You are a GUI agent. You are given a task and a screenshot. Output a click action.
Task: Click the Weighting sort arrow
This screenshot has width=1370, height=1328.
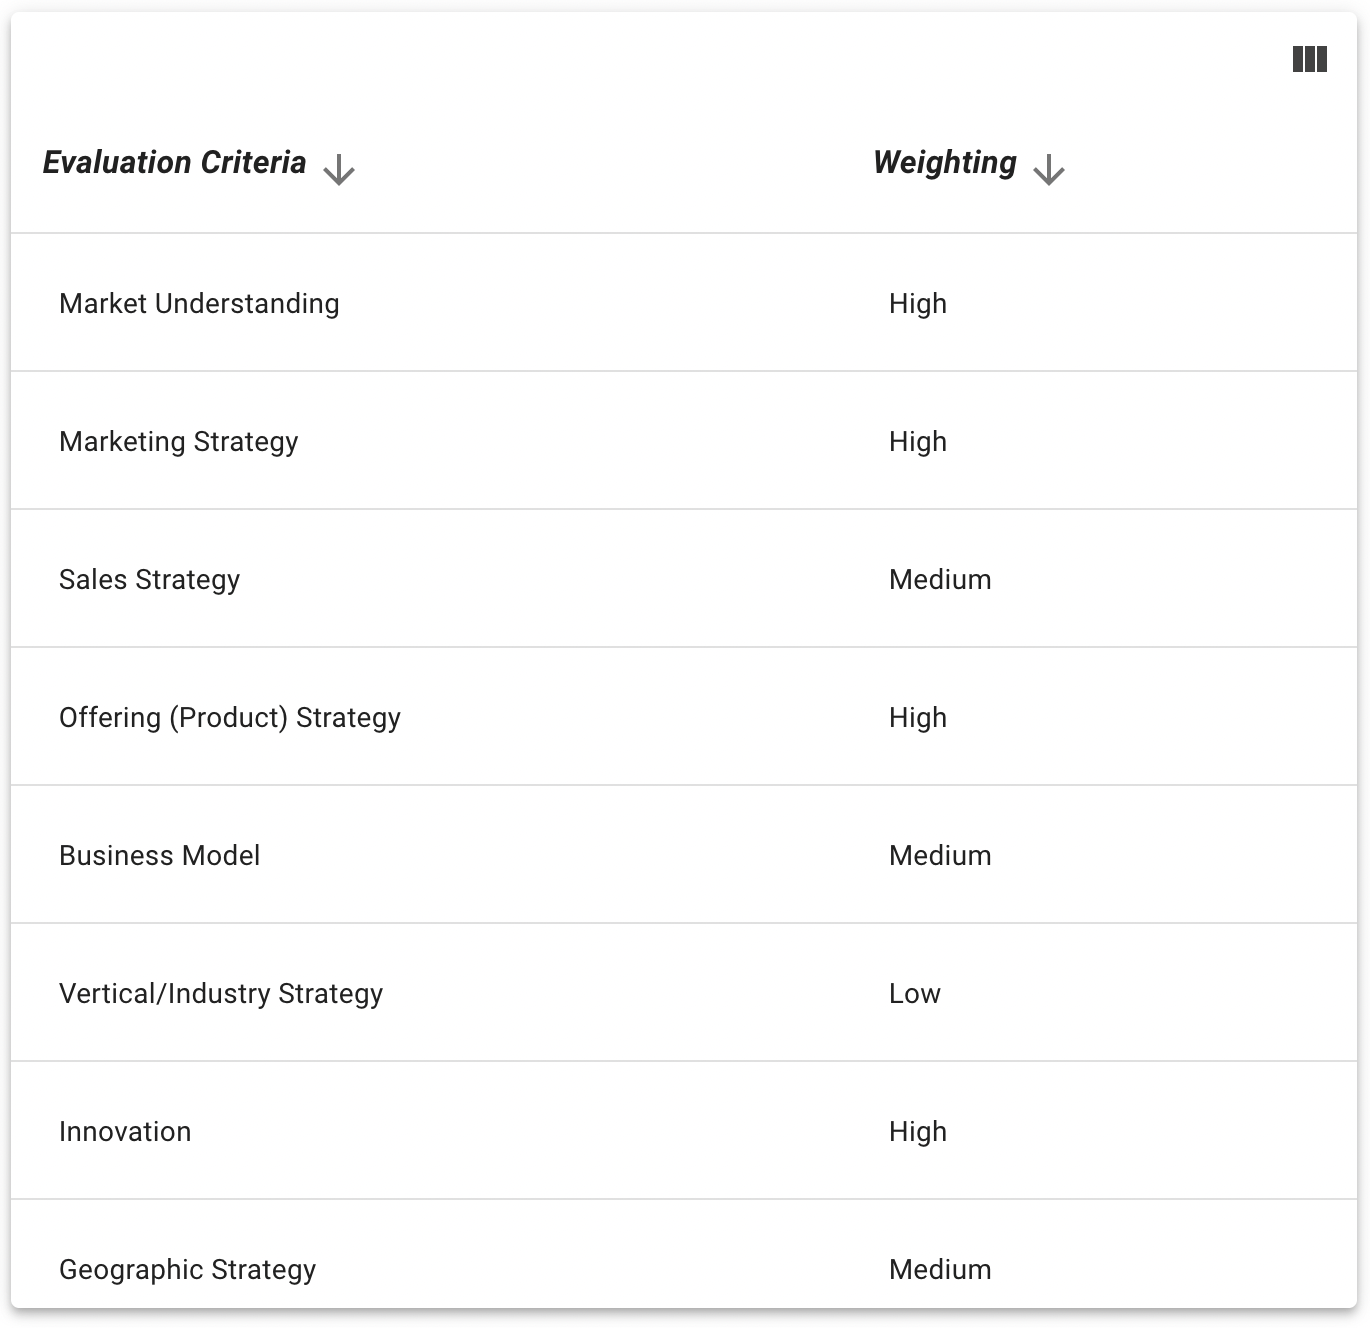[1048, 169]
